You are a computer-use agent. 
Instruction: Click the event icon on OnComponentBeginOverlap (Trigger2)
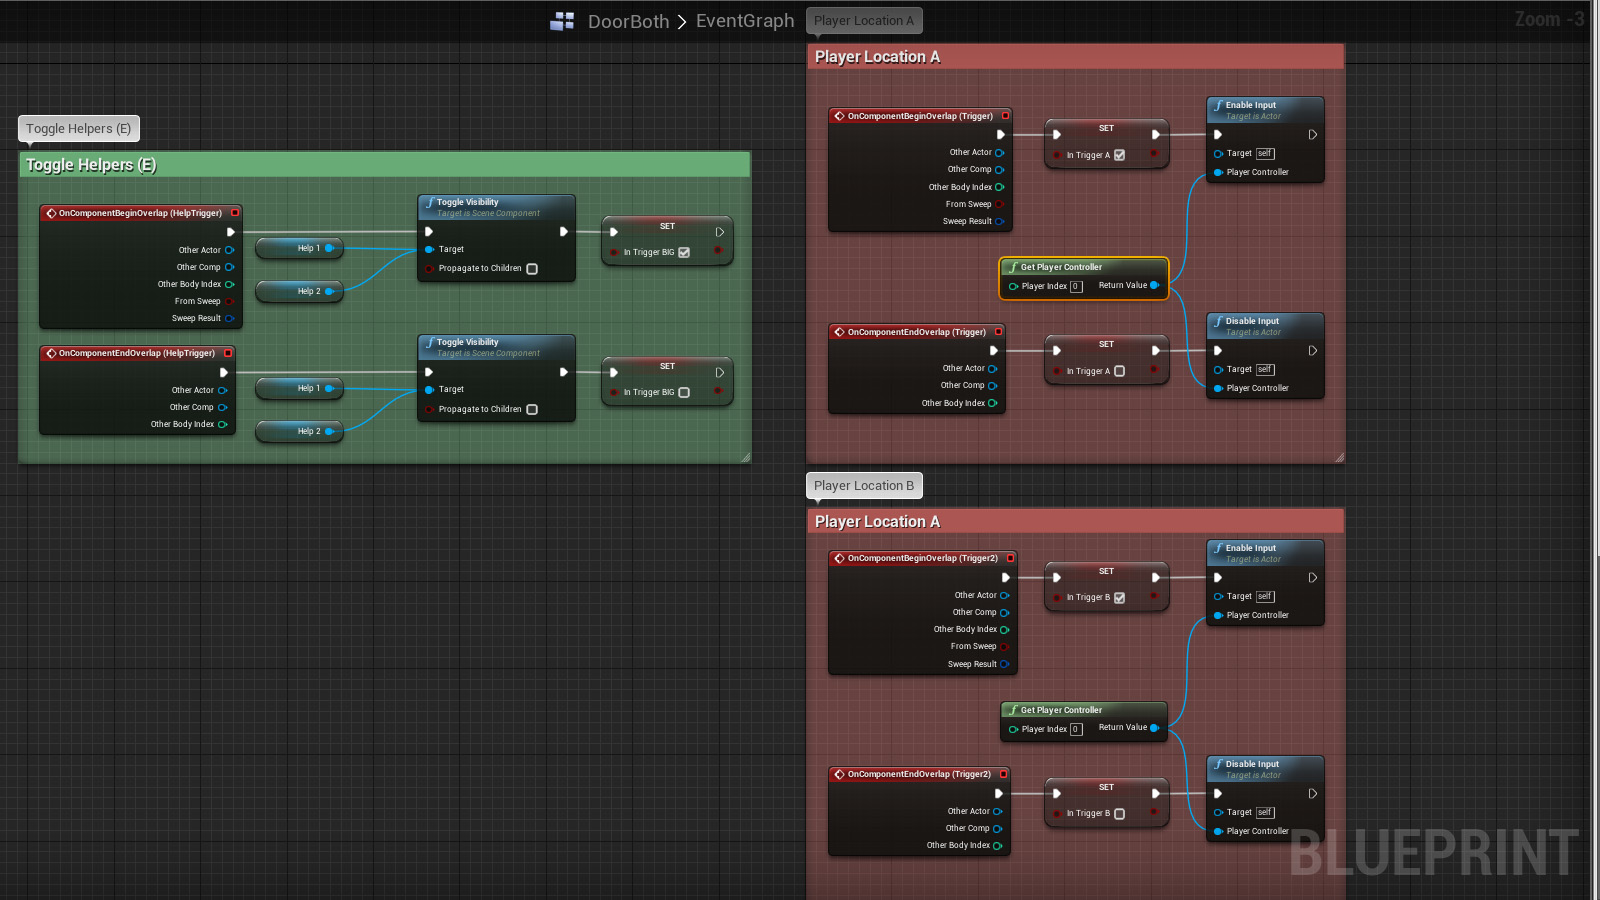point(840,558)
